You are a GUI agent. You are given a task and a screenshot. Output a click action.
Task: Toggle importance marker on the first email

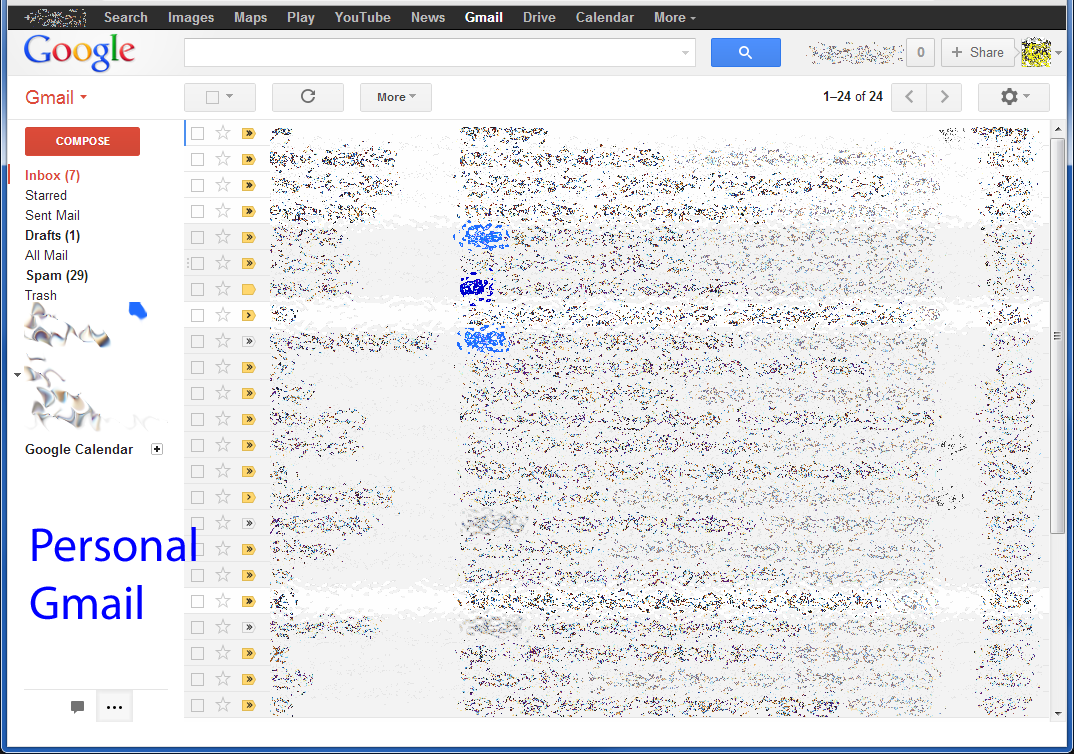pyautogui.click(x=249, y=134)
